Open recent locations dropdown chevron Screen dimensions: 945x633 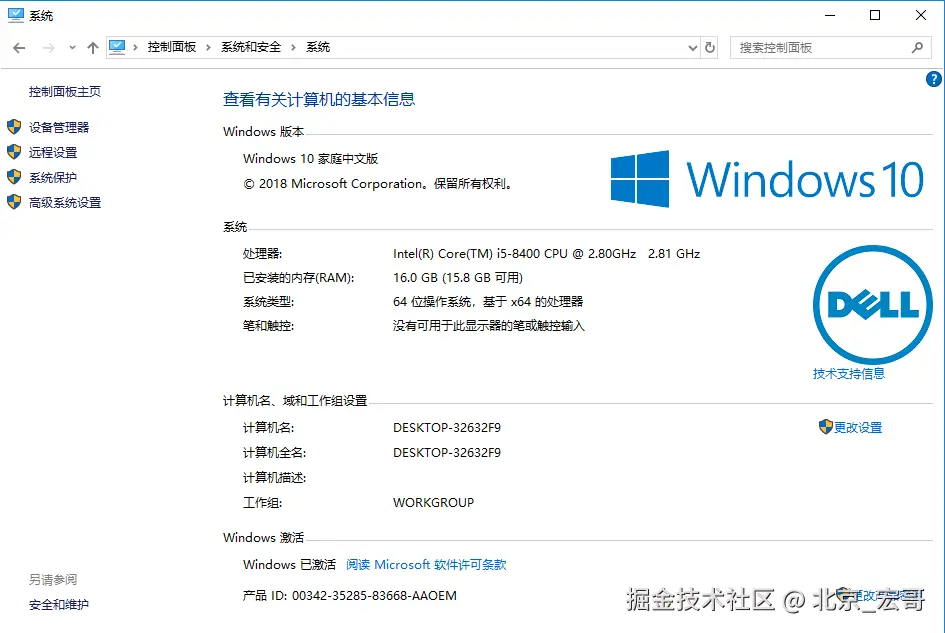(x=72, y=48)
